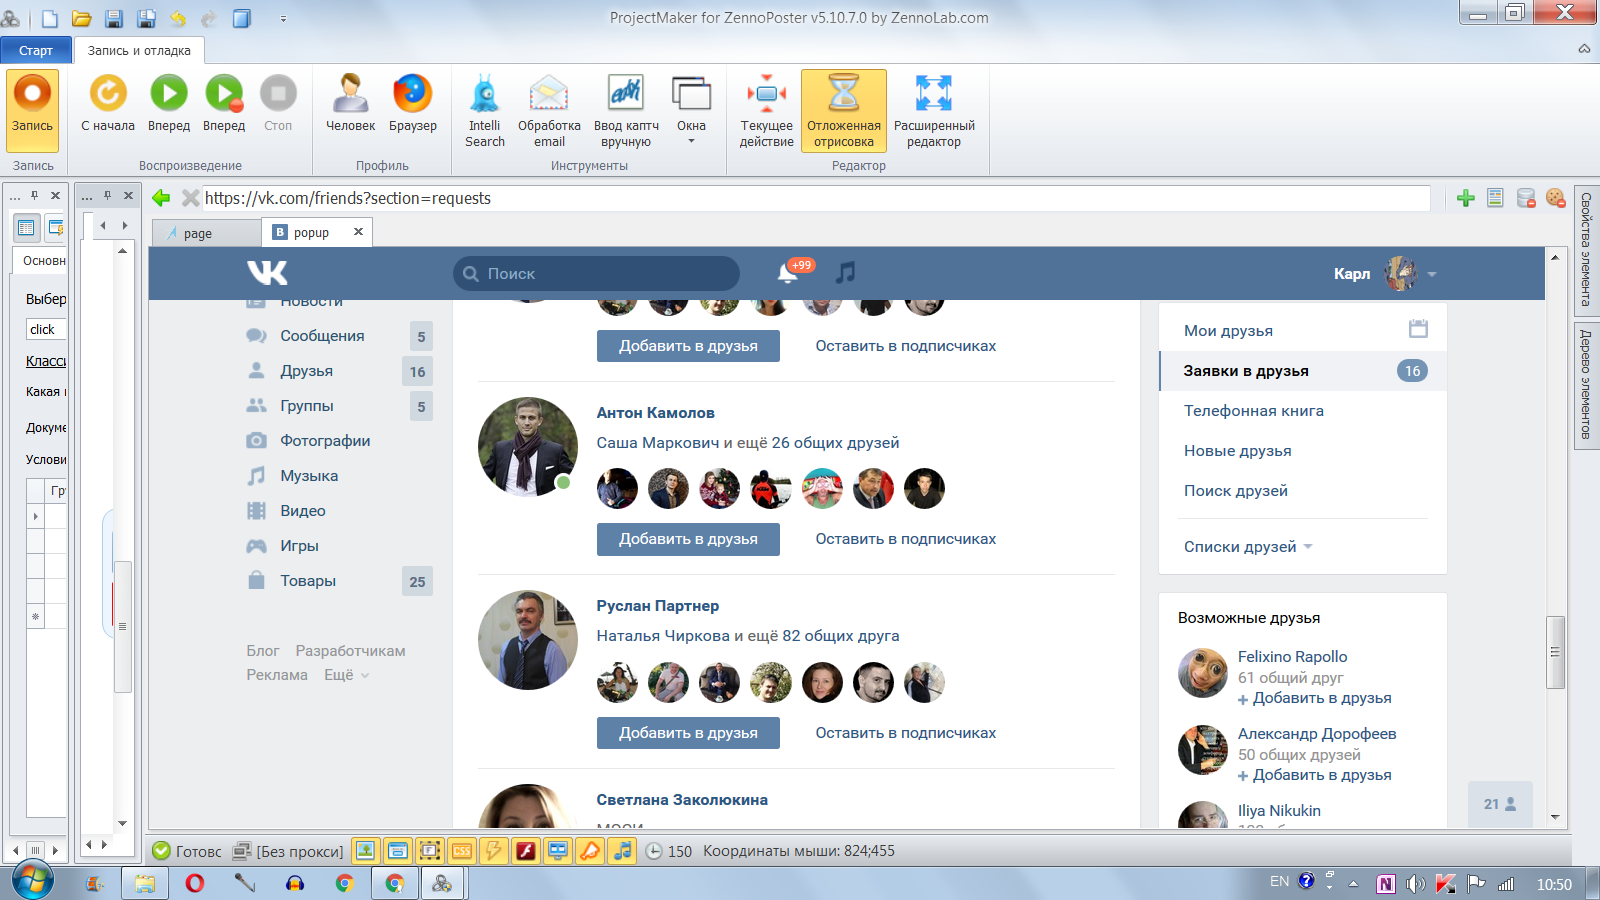This screenshot has height=900, width=1600.
Task: Click the volume speaker tray icon
Action: coord(1415,884)
